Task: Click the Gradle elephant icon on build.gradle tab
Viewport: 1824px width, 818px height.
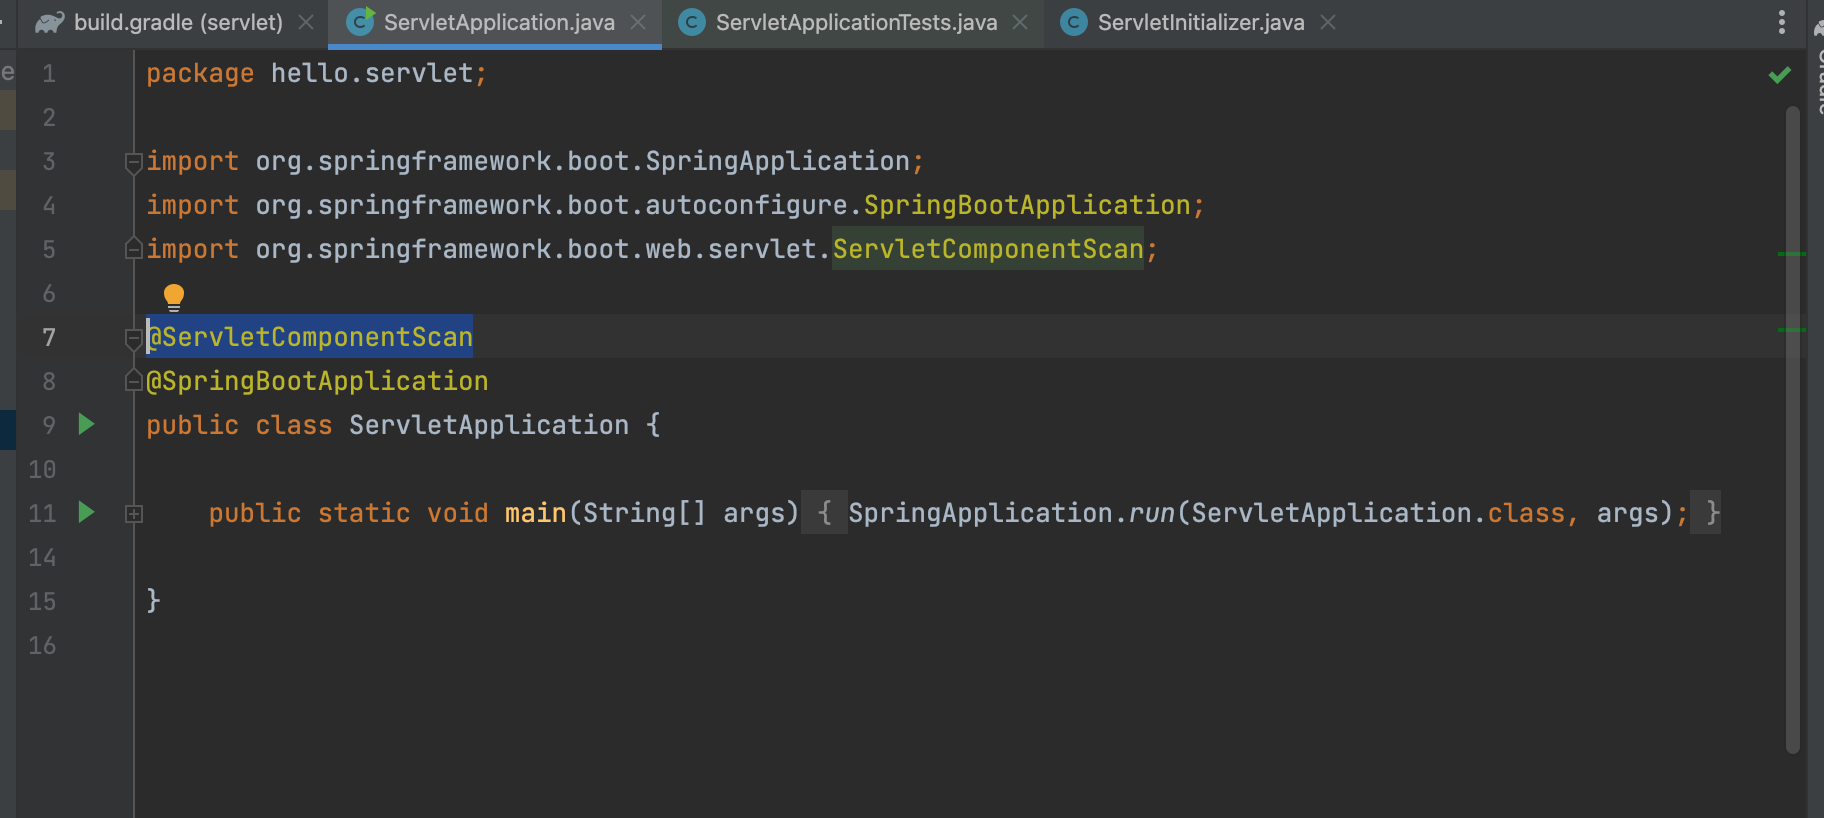Action: tap(50, 22)
